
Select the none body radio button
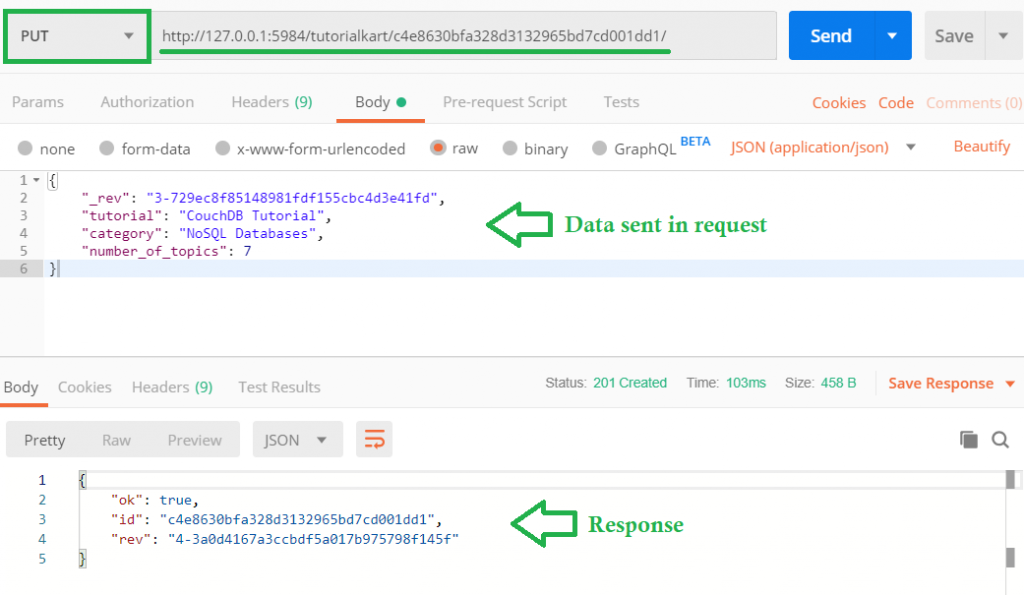(x=25, y=148)
